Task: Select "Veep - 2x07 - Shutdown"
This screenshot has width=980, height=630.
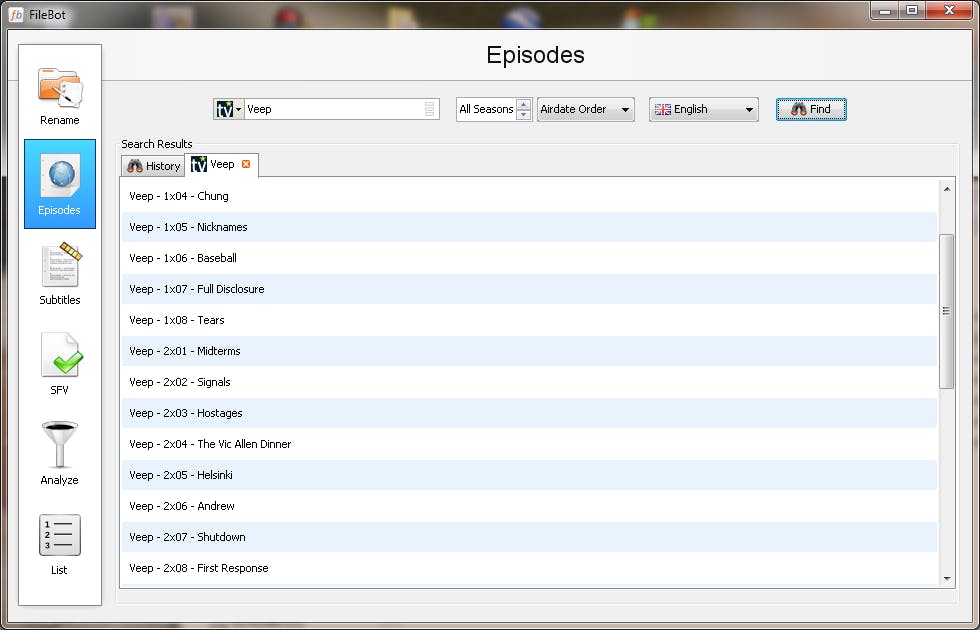Action: click(529, 537)
